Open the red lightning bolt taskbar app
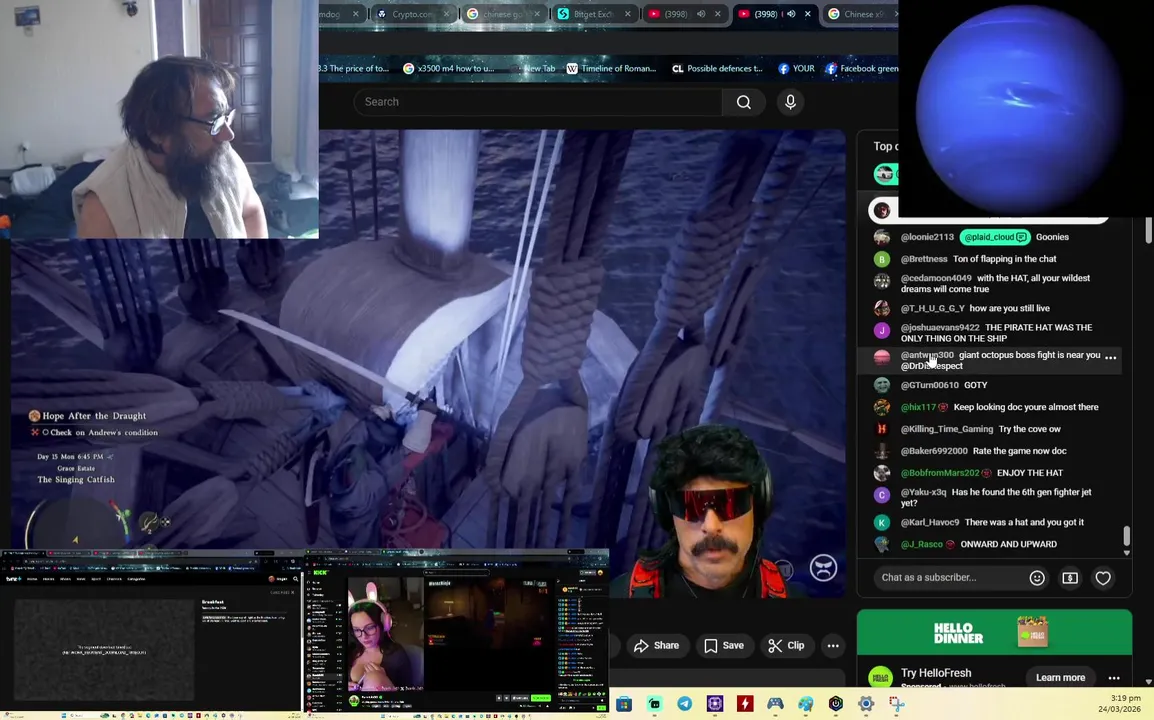The image size is (1154, 720). [745, 704]
